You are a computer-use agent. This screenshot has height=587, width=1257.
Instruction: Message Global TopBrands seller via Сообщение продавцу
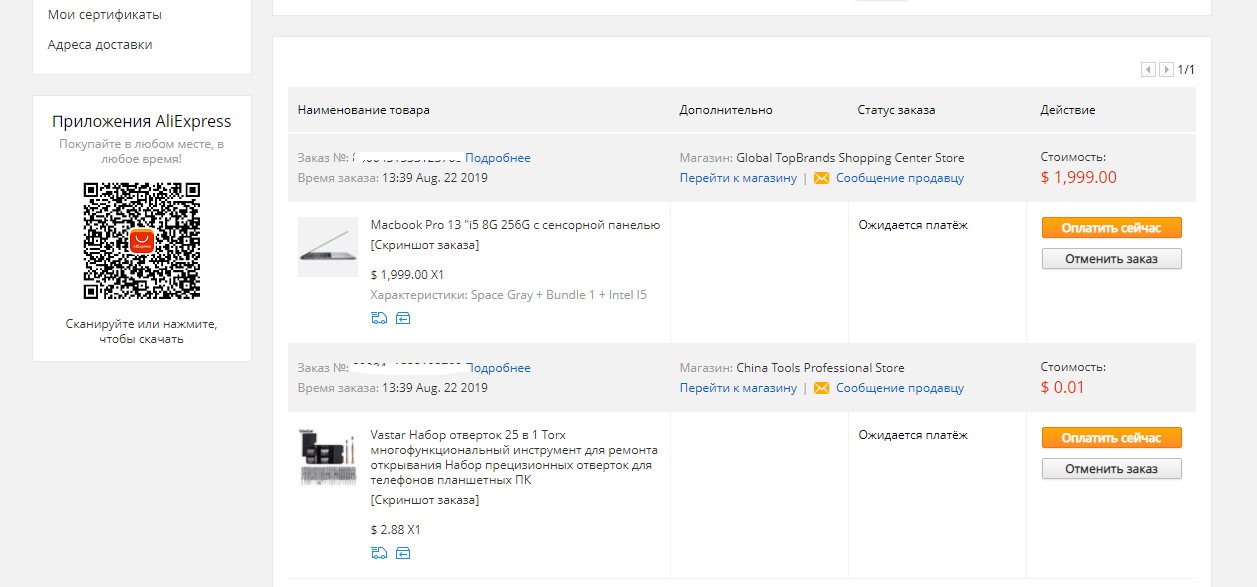pos(900,178)
